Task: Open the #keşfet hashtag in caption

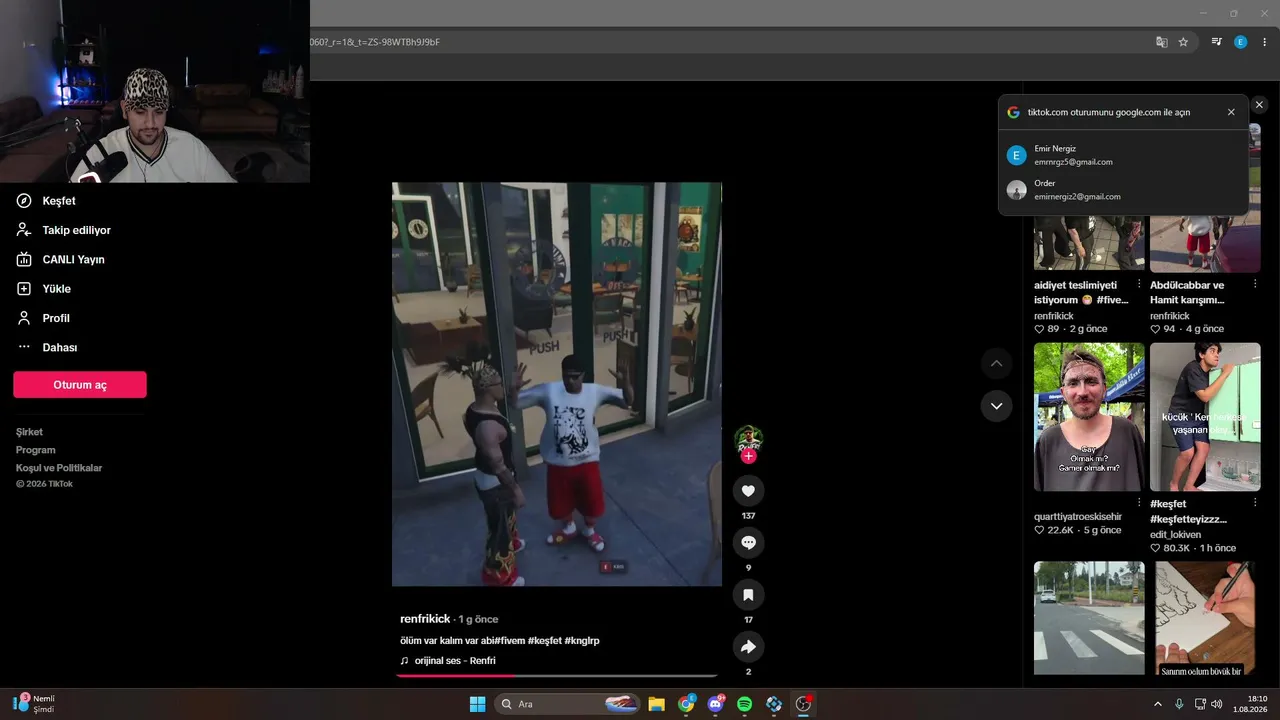Action: [x=545, y=640]
